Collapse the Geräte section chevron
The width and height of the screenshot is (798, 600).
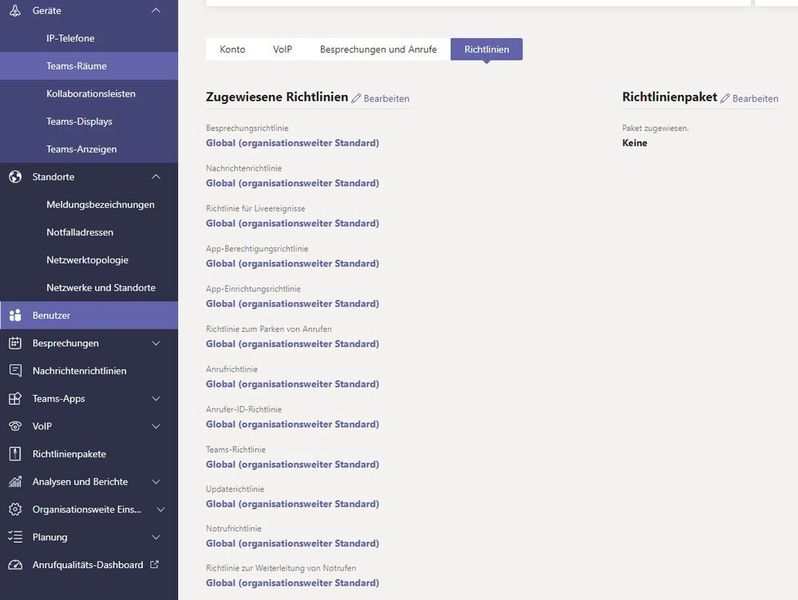156,10
